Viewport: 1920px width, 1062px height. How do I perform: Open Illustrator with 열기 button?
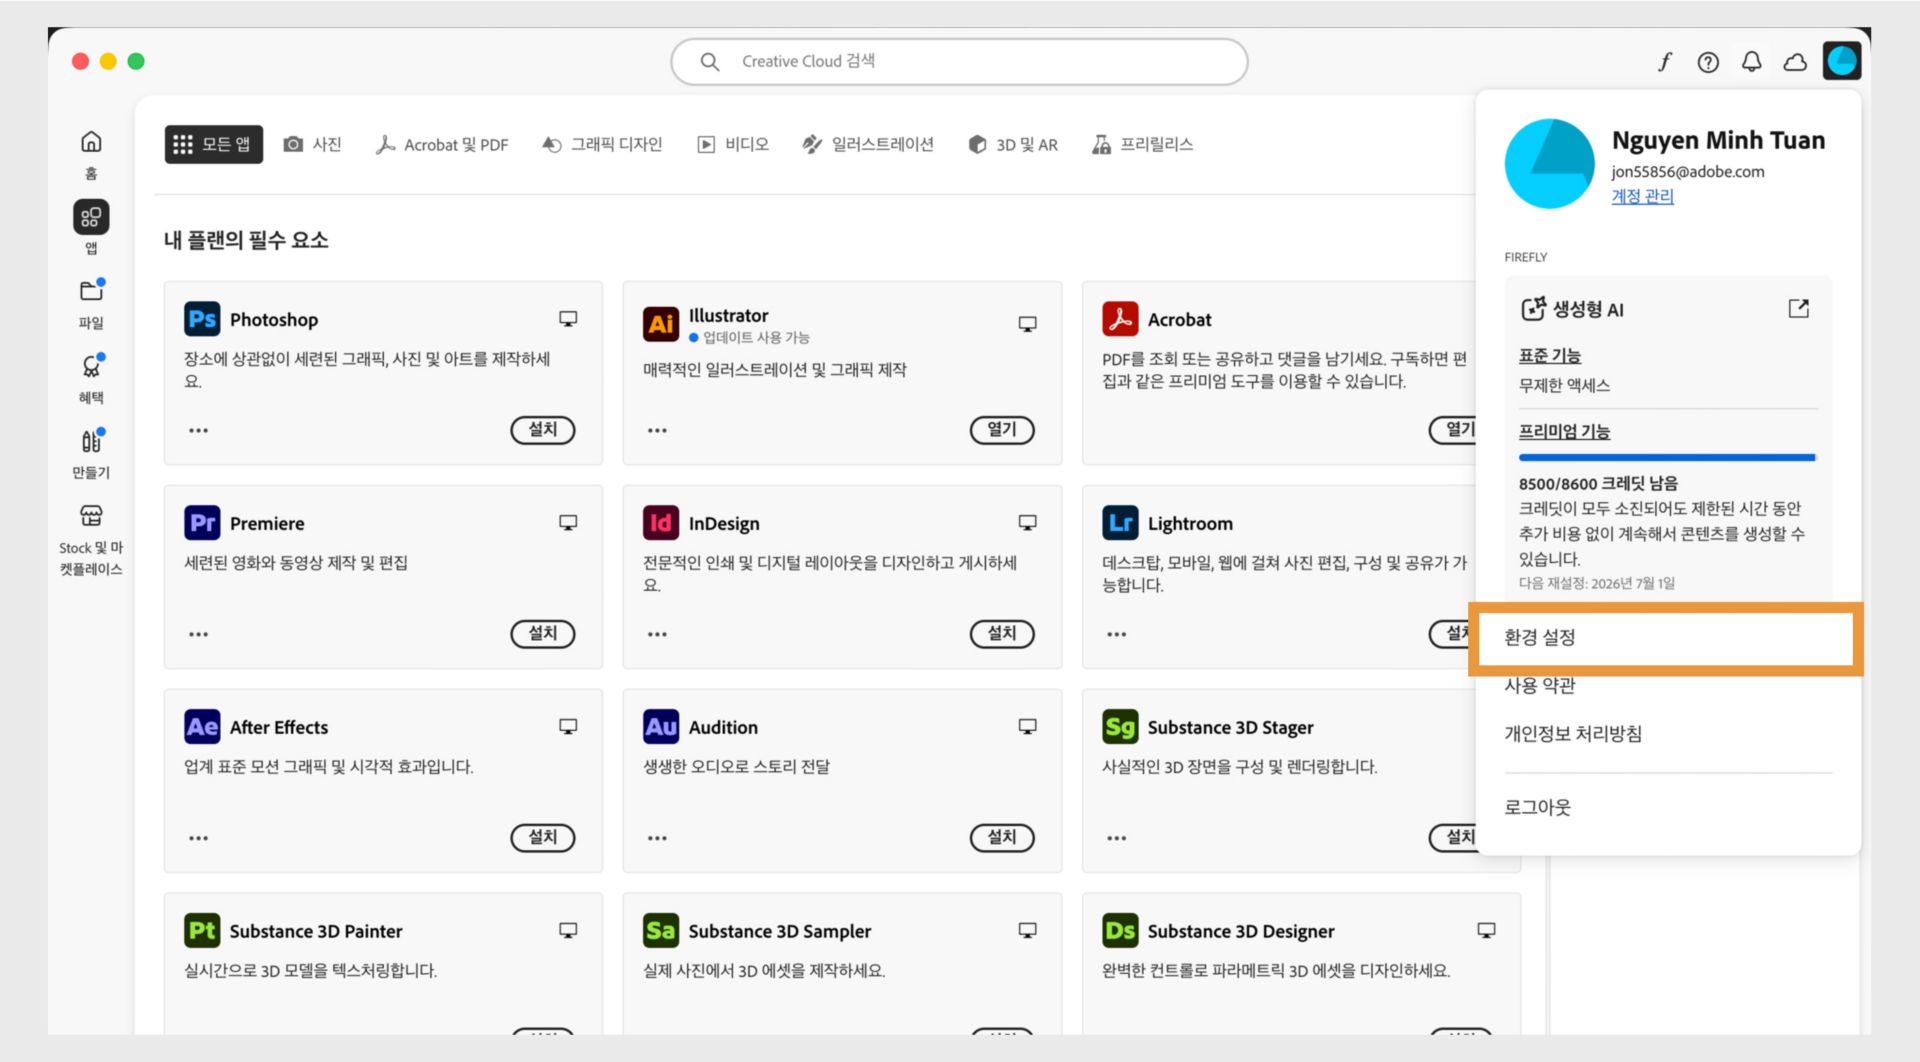tap(1002, 430)
